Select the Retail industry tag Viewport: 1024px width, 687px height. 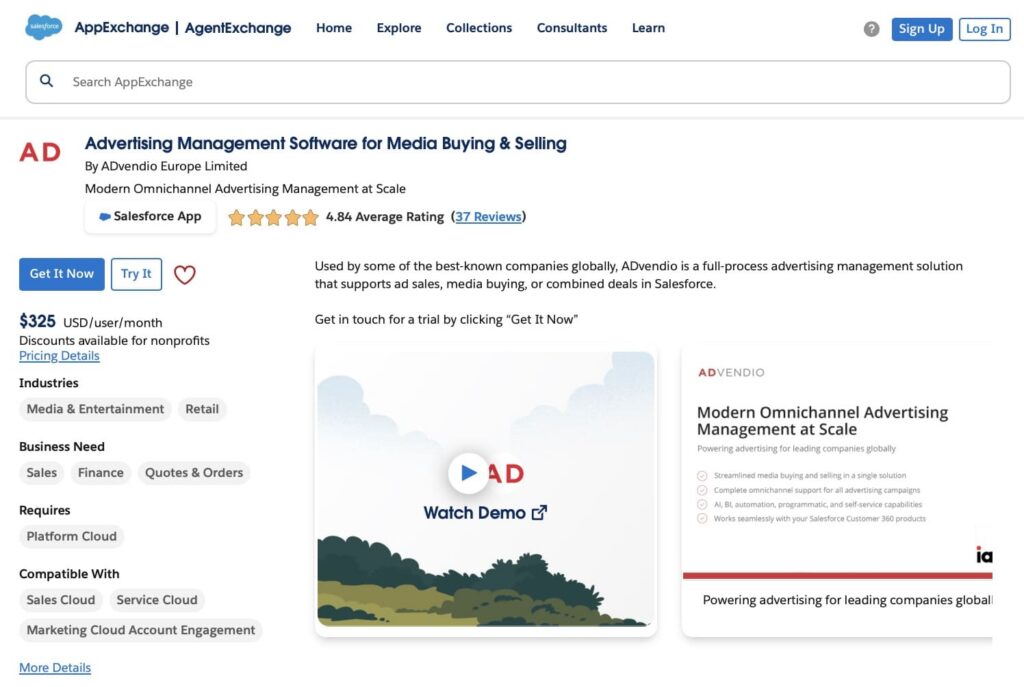click(202, 409)
